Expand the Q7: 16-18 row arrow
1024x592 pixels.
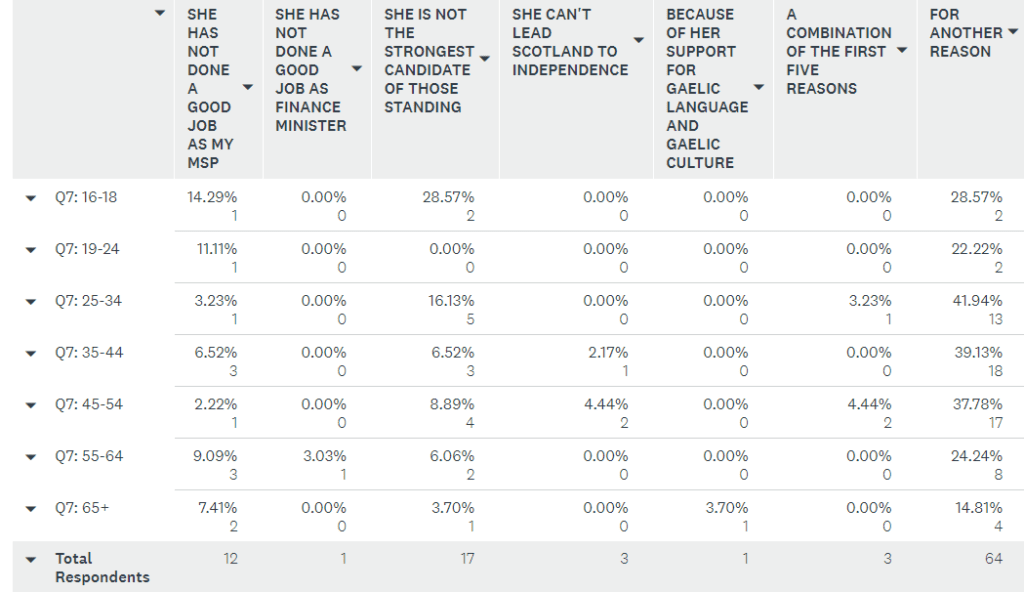pos(31,198)
